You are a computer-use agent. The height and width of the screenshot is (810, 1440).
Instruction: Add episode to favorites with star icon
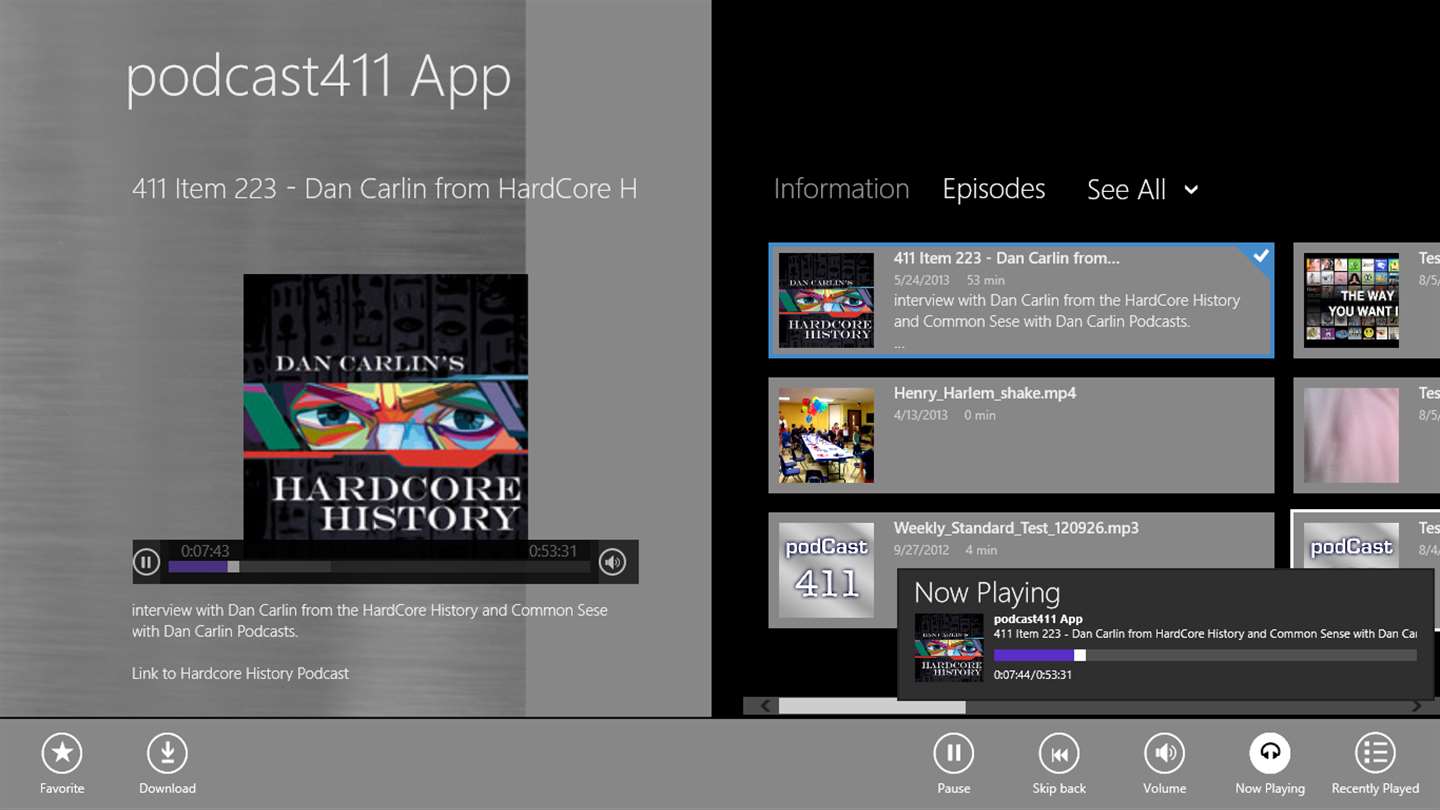point(62,754)
